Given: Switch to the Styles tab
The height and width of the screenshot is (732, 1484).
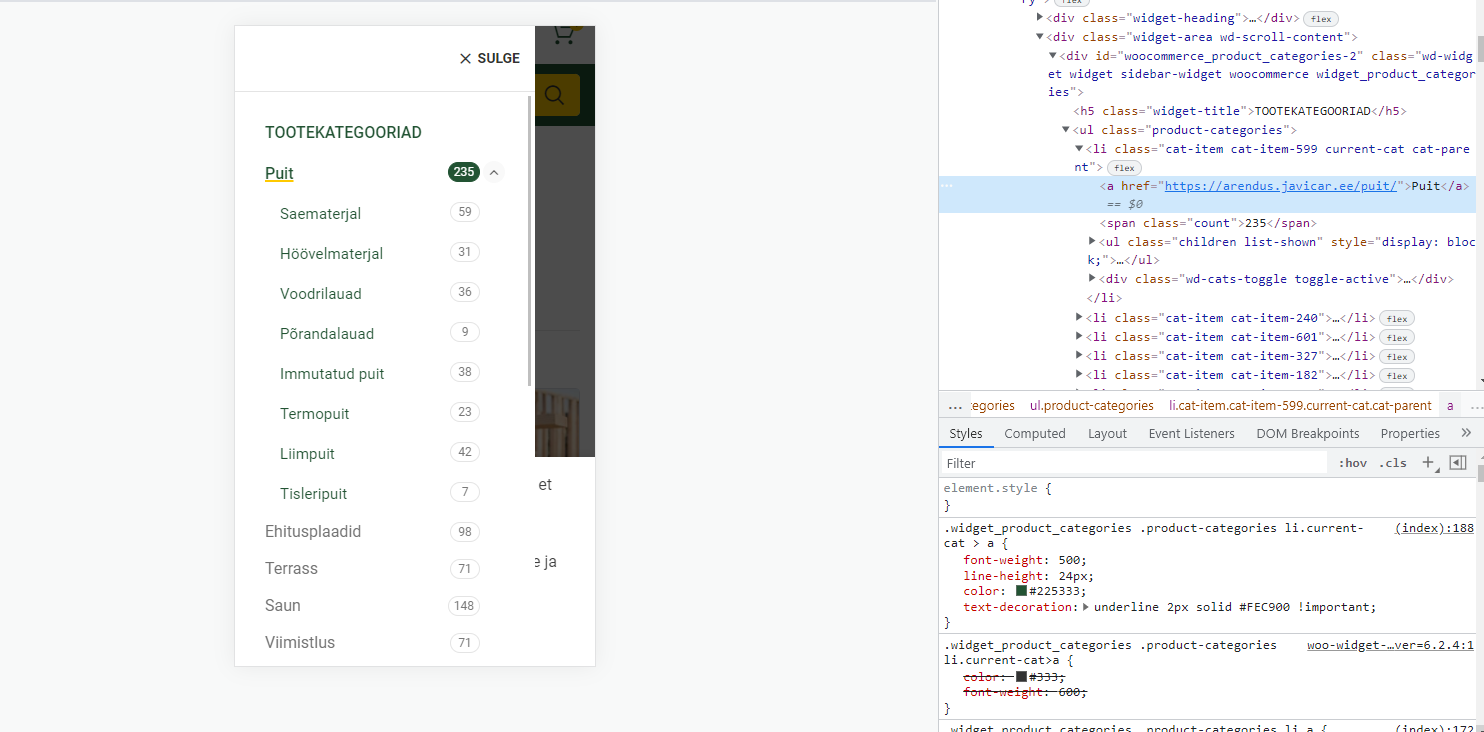Looking at the screenshot, I should click(966, 433).
